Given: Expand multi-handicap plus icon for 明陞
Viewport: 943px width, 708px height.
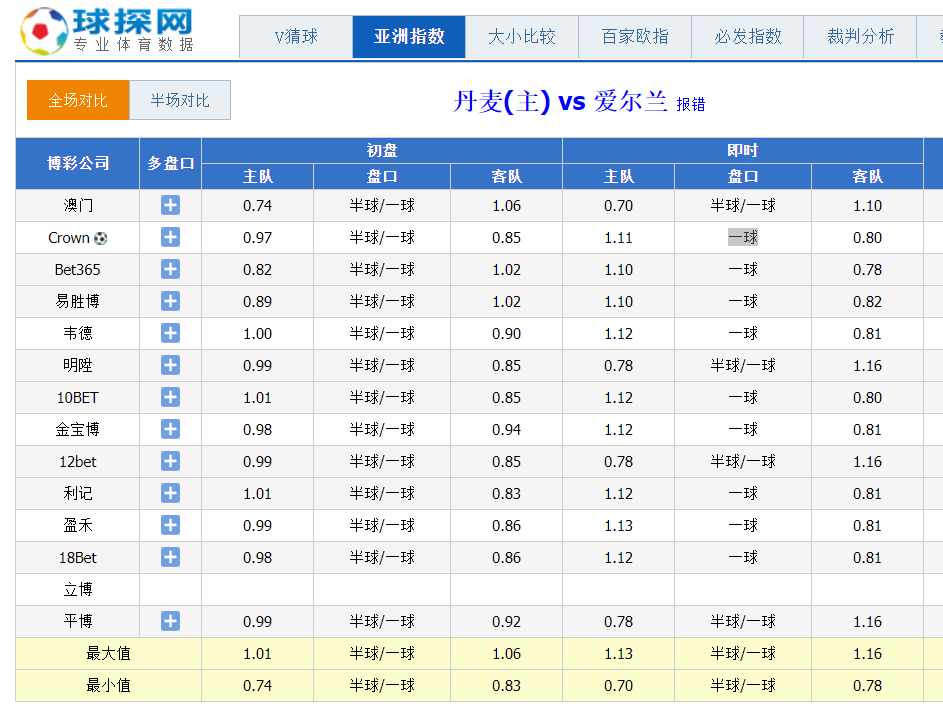Looking at the screenshot, I should 170,365.
